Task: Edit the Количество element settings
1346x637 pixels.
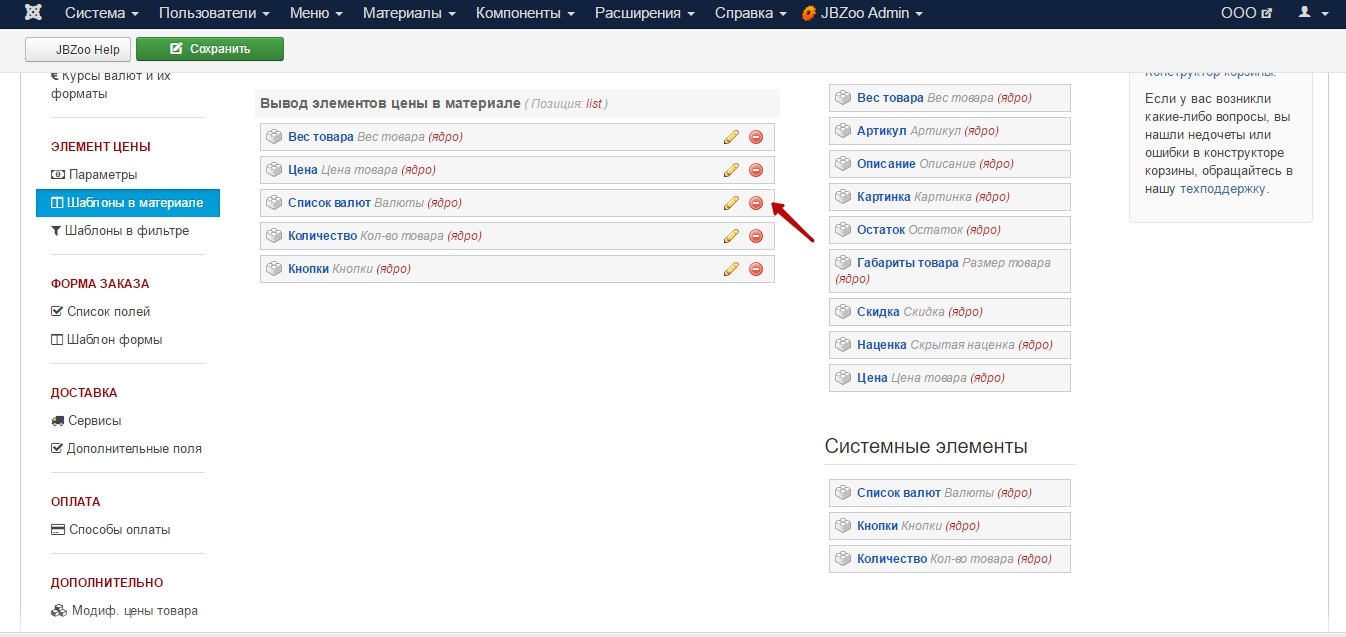Action: 731,236
